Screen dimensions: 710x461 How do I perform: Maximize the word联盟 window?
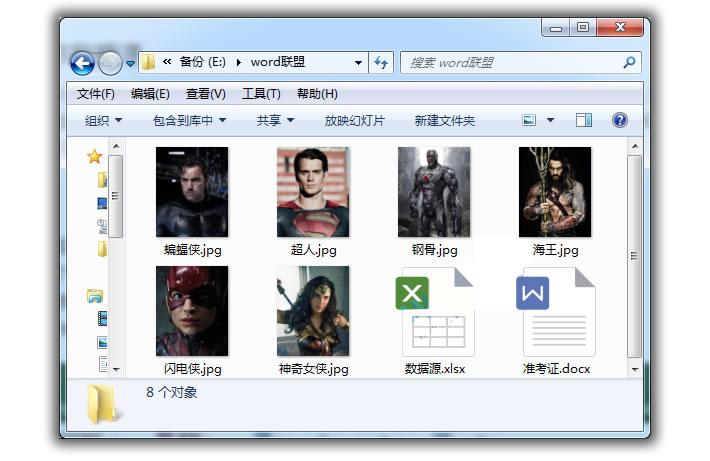tap(583, 28)
